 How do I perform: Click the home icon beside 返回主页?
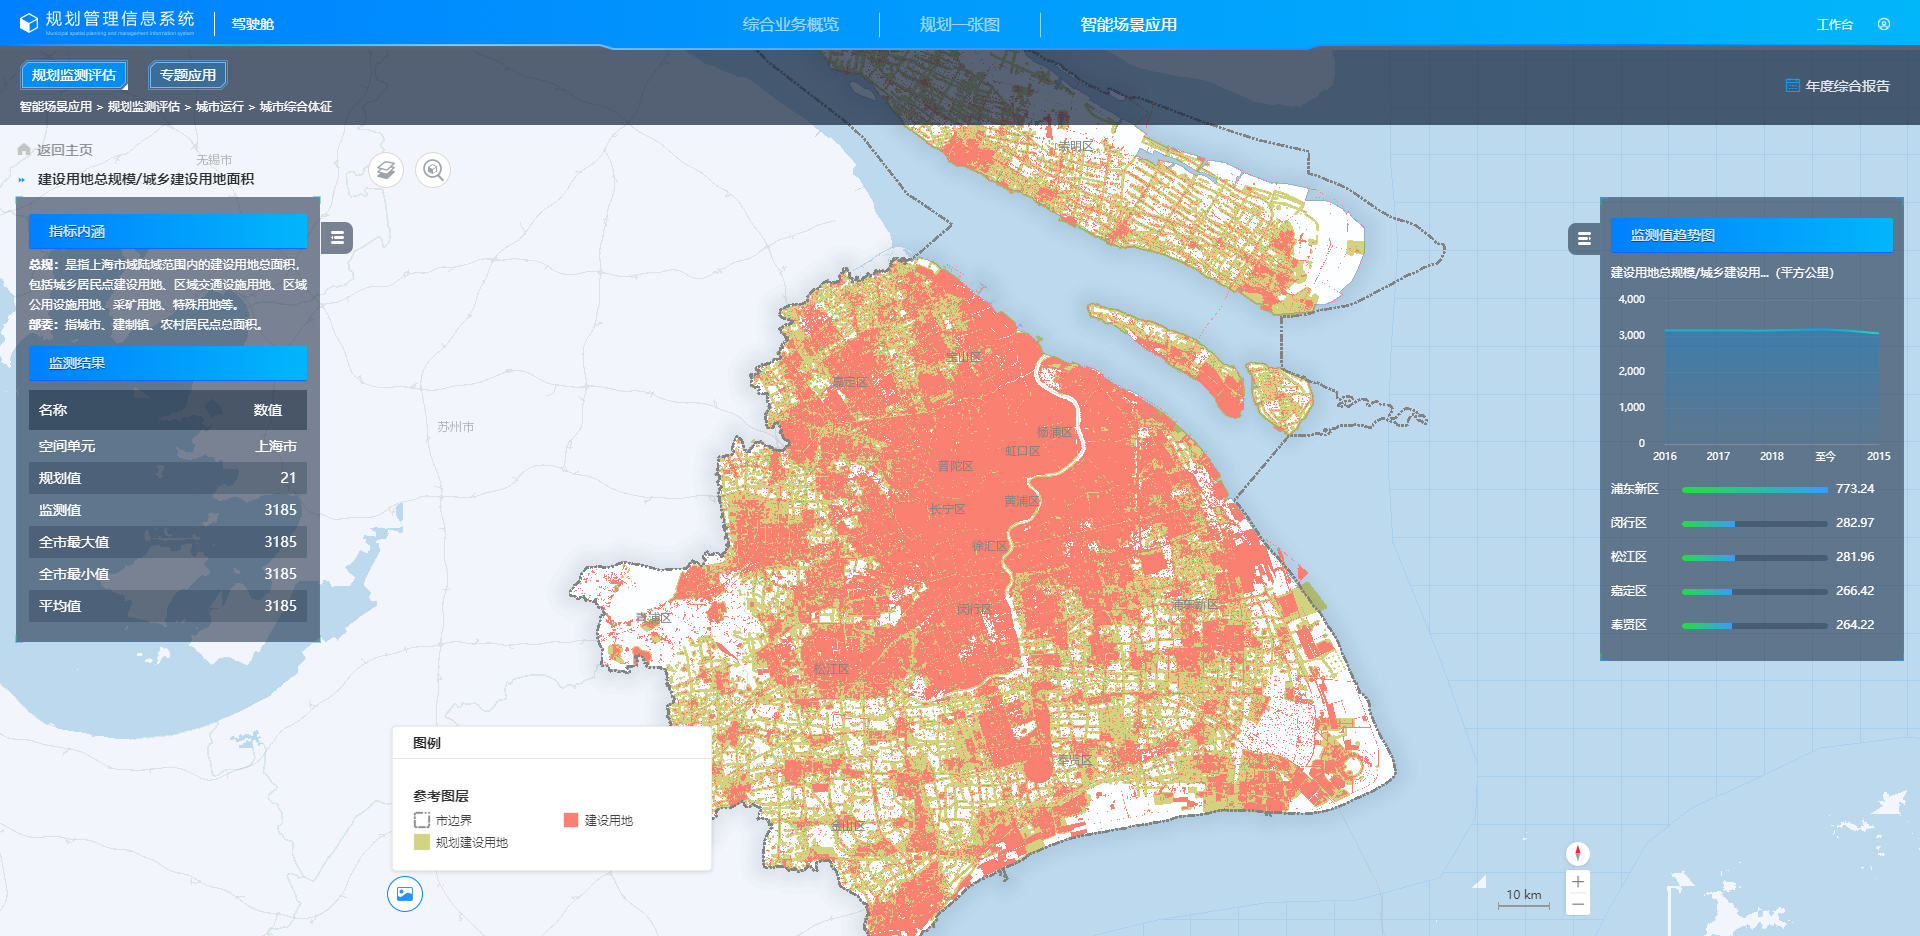24,150
